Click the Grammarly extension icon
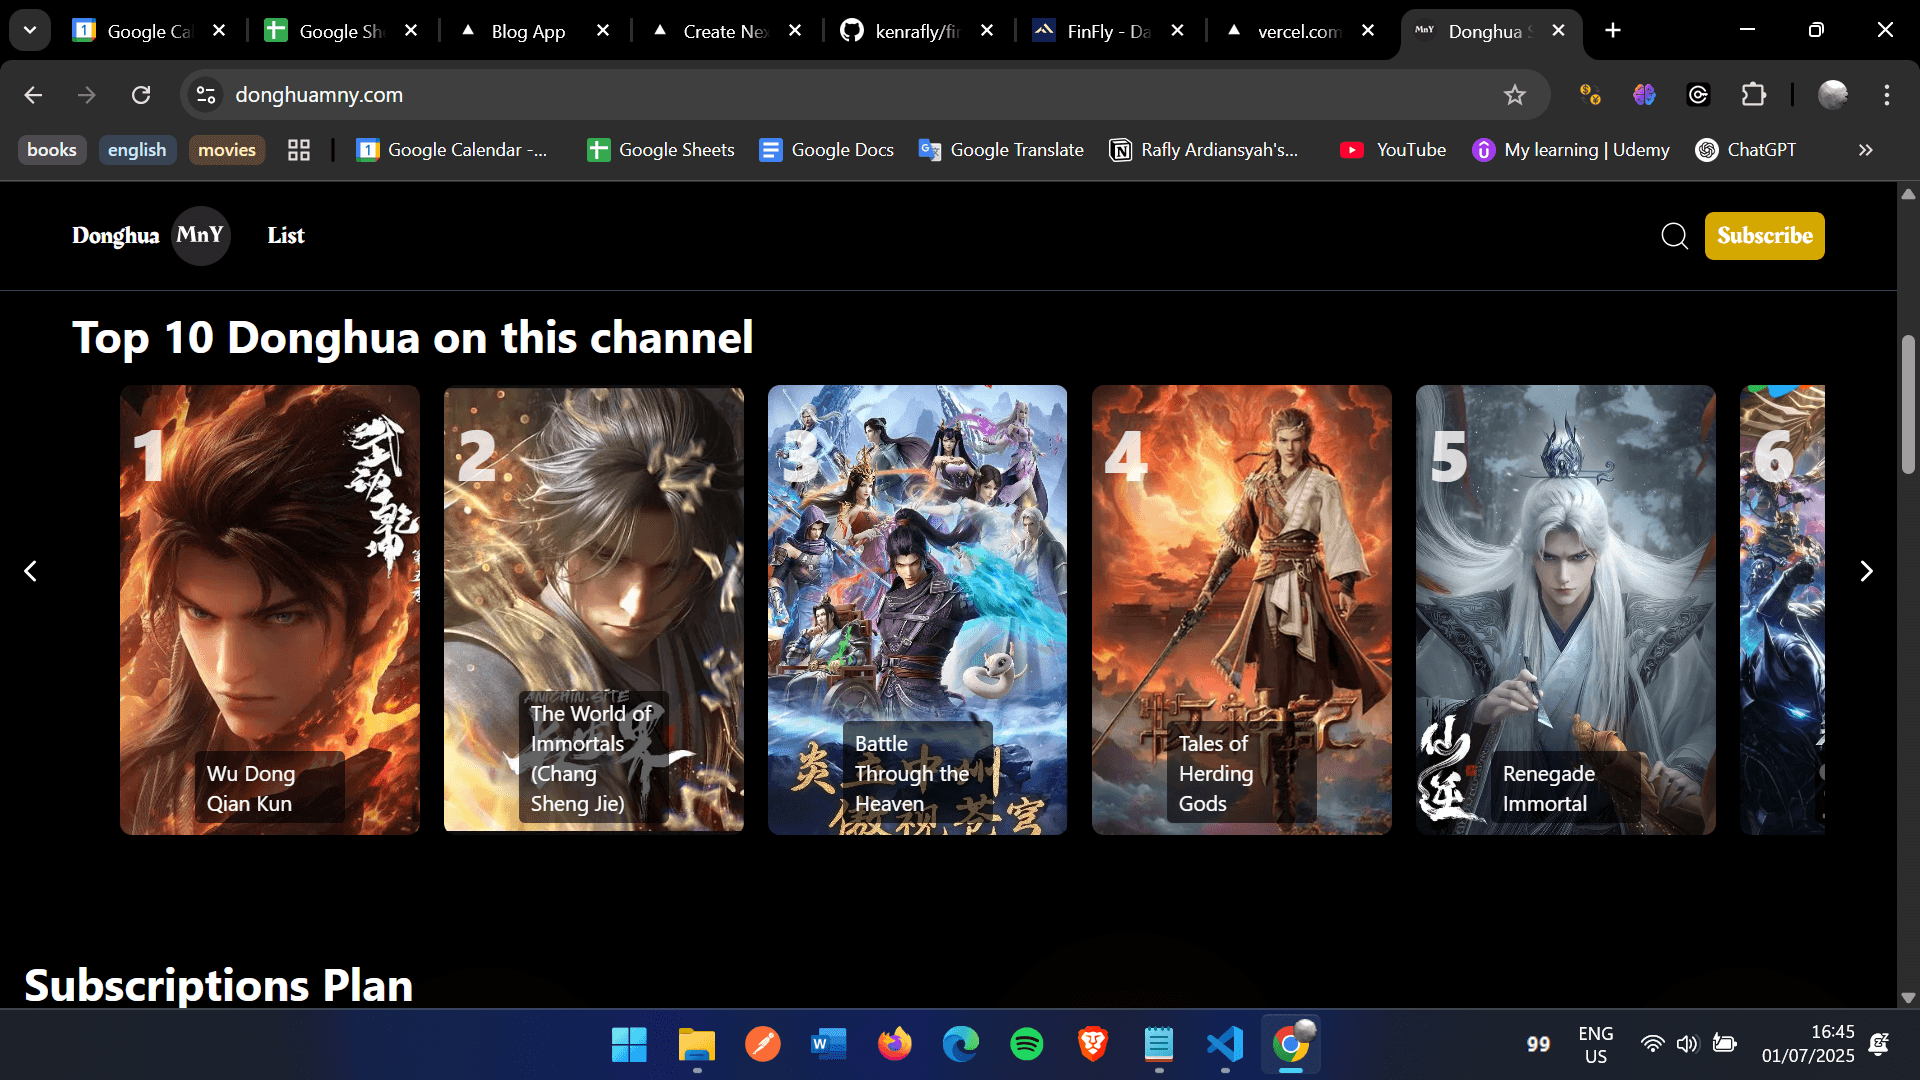 tap(1698, 95)
